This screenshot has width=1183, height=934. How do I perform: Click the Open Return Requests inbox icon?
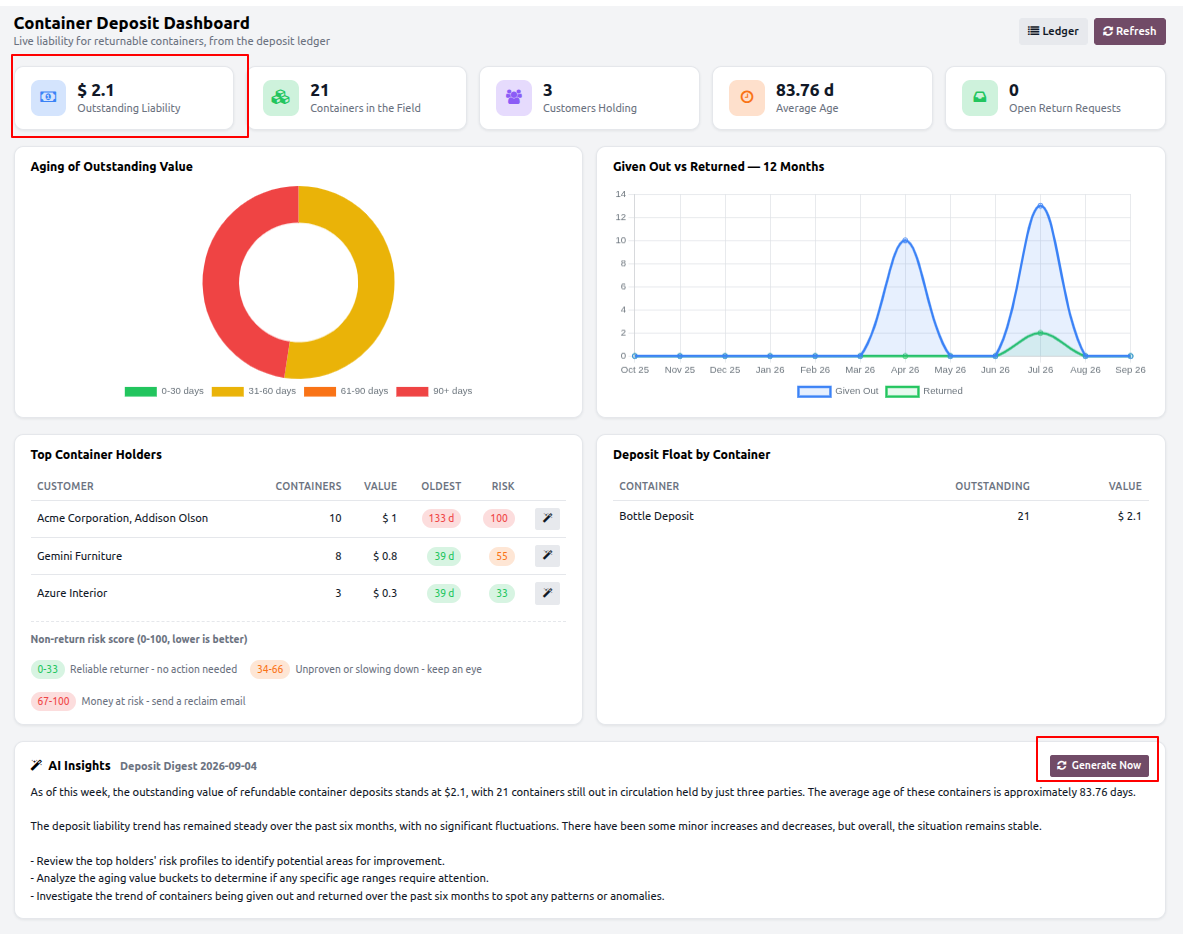pos(979,98)
